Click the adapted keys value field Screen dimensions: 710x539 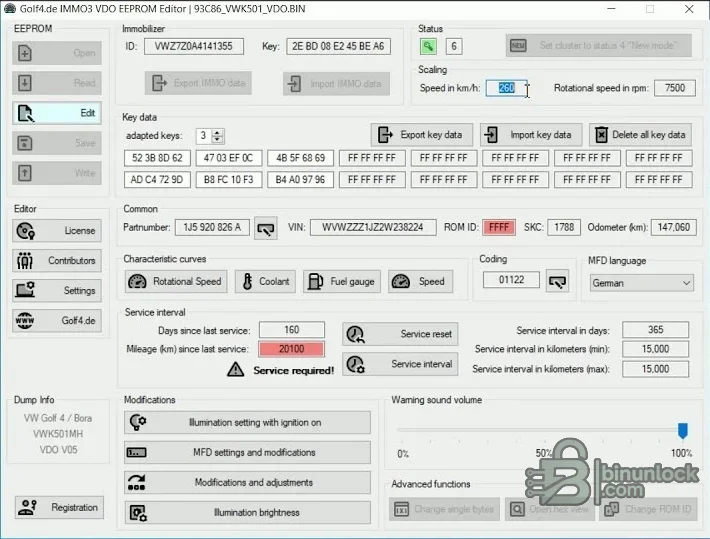tap(204, 136)
